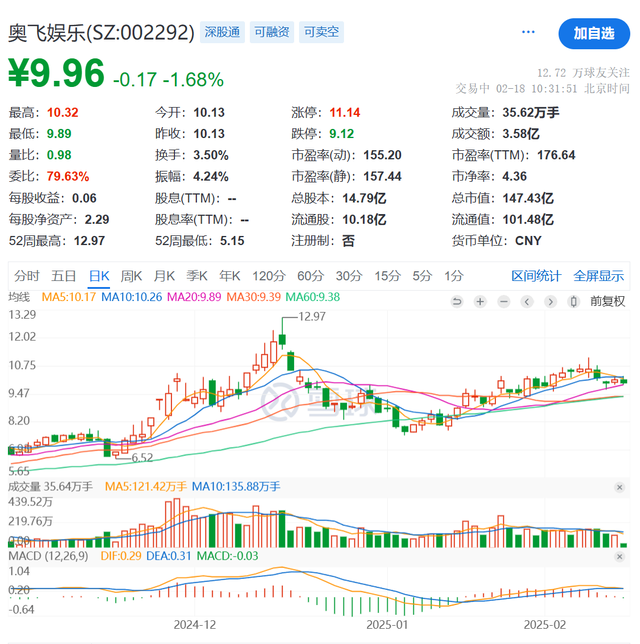
Task: Click the DEA:0.31 value
Action: coord(169,556)
